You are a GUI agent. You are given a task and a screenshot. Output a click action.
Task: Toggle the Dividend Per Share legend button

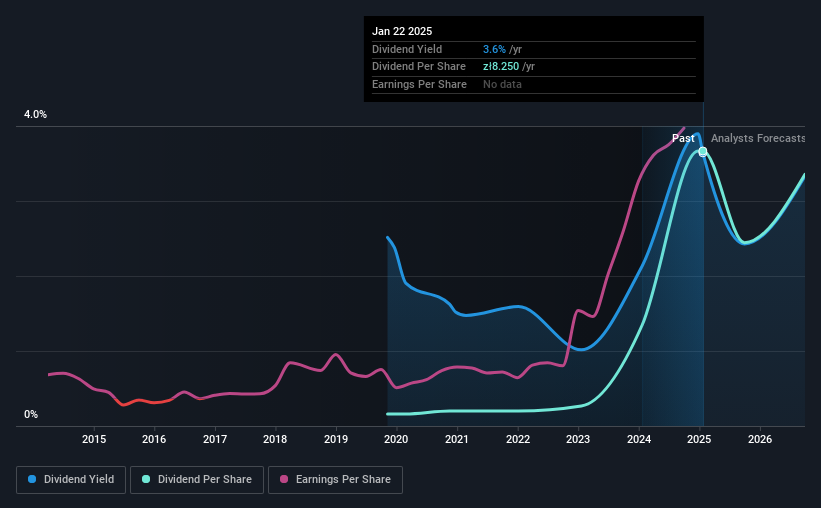pos(197,480)
